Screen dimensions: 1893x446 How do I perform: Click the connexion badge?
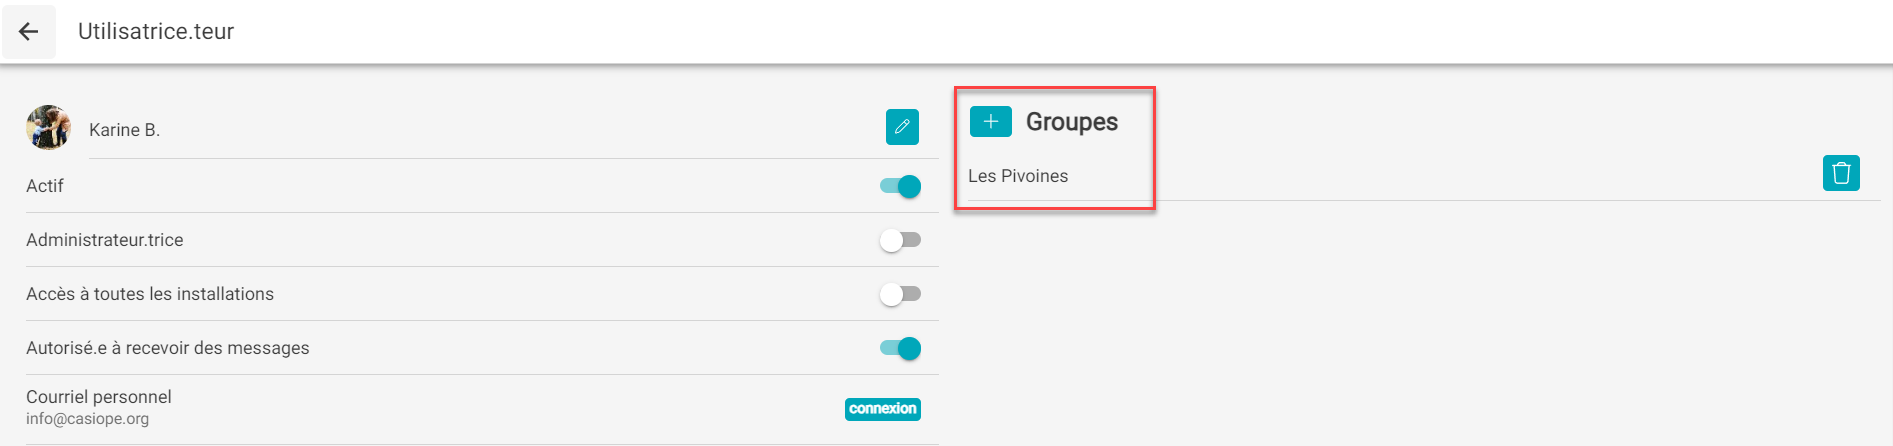883,409
